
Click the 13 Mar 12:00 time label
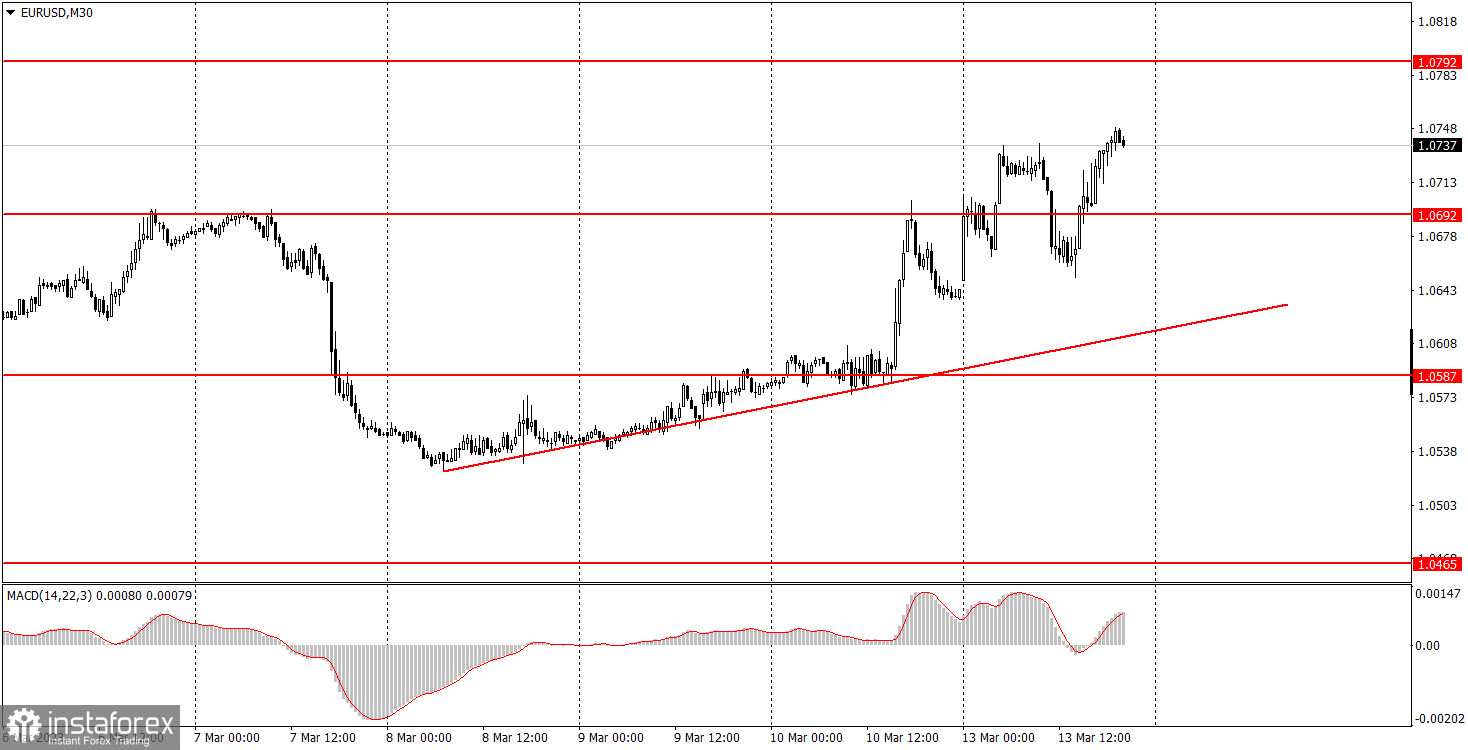pyautogui.click(x=1093, y=738)
